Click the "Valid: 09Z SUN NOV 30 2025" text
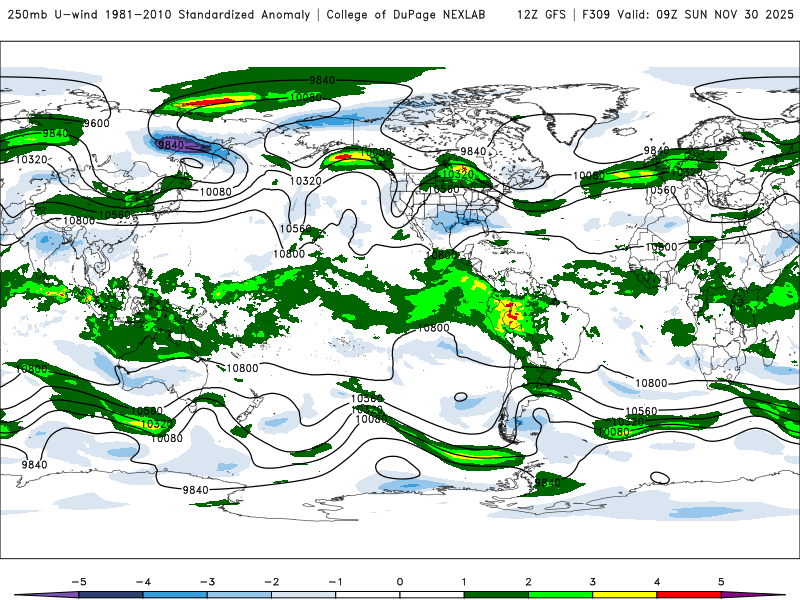This screenshot has width=800, height=600. tap(706, 14)
